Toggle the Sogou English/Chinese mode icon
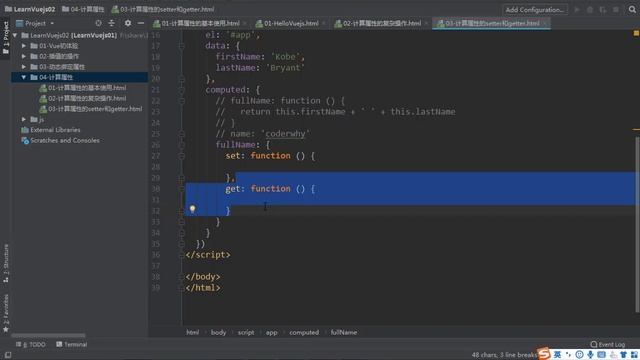 [558, 355]
